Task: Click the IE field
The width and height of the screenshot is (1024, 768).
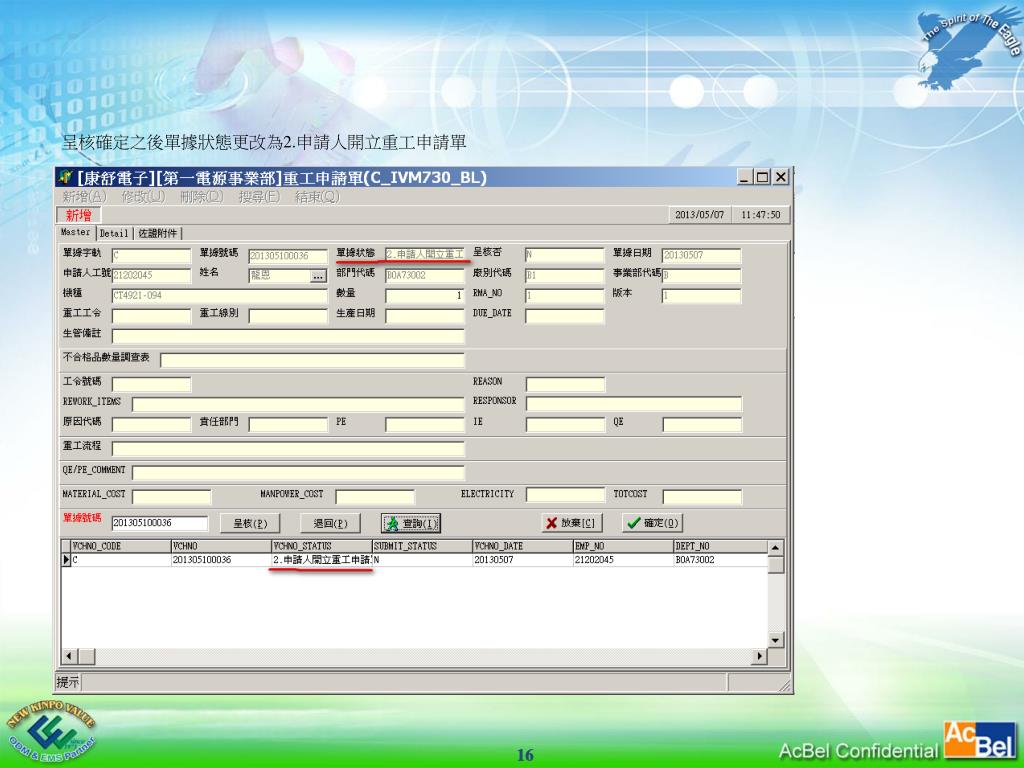Action: coord(565,424)
